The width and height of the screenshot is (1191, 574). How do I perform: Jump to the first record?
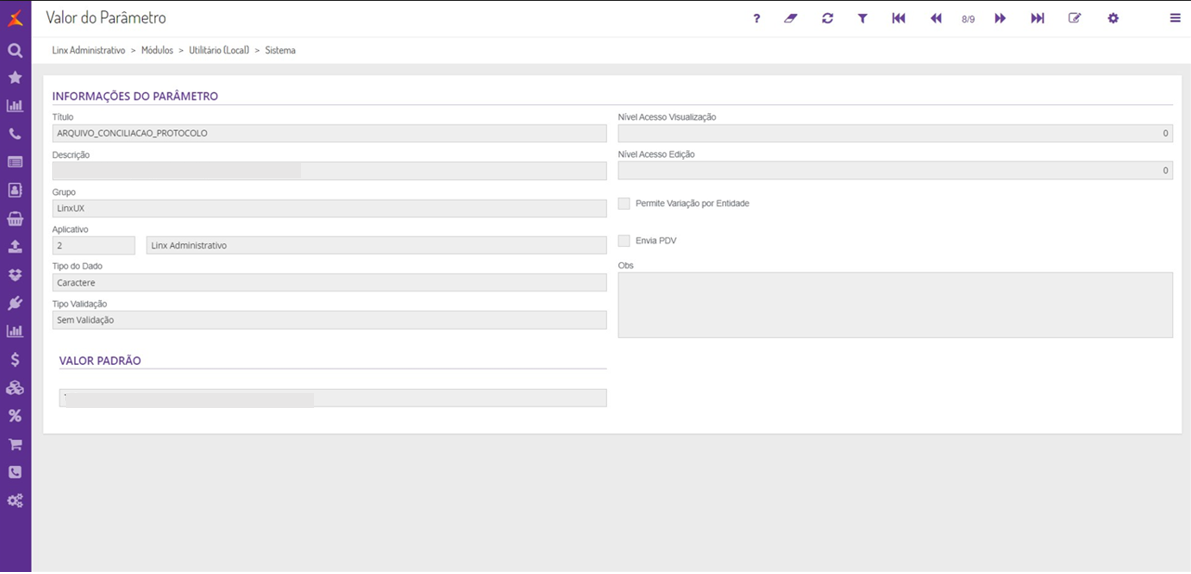(899, 19)
